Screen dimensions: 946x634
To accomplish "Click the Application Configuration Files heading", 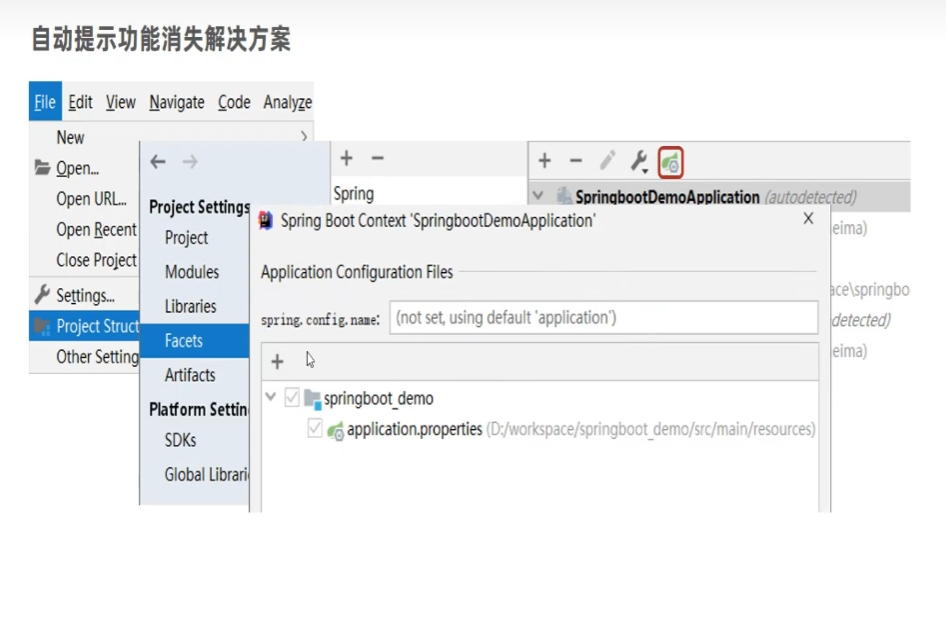I will tap(357, 272).
